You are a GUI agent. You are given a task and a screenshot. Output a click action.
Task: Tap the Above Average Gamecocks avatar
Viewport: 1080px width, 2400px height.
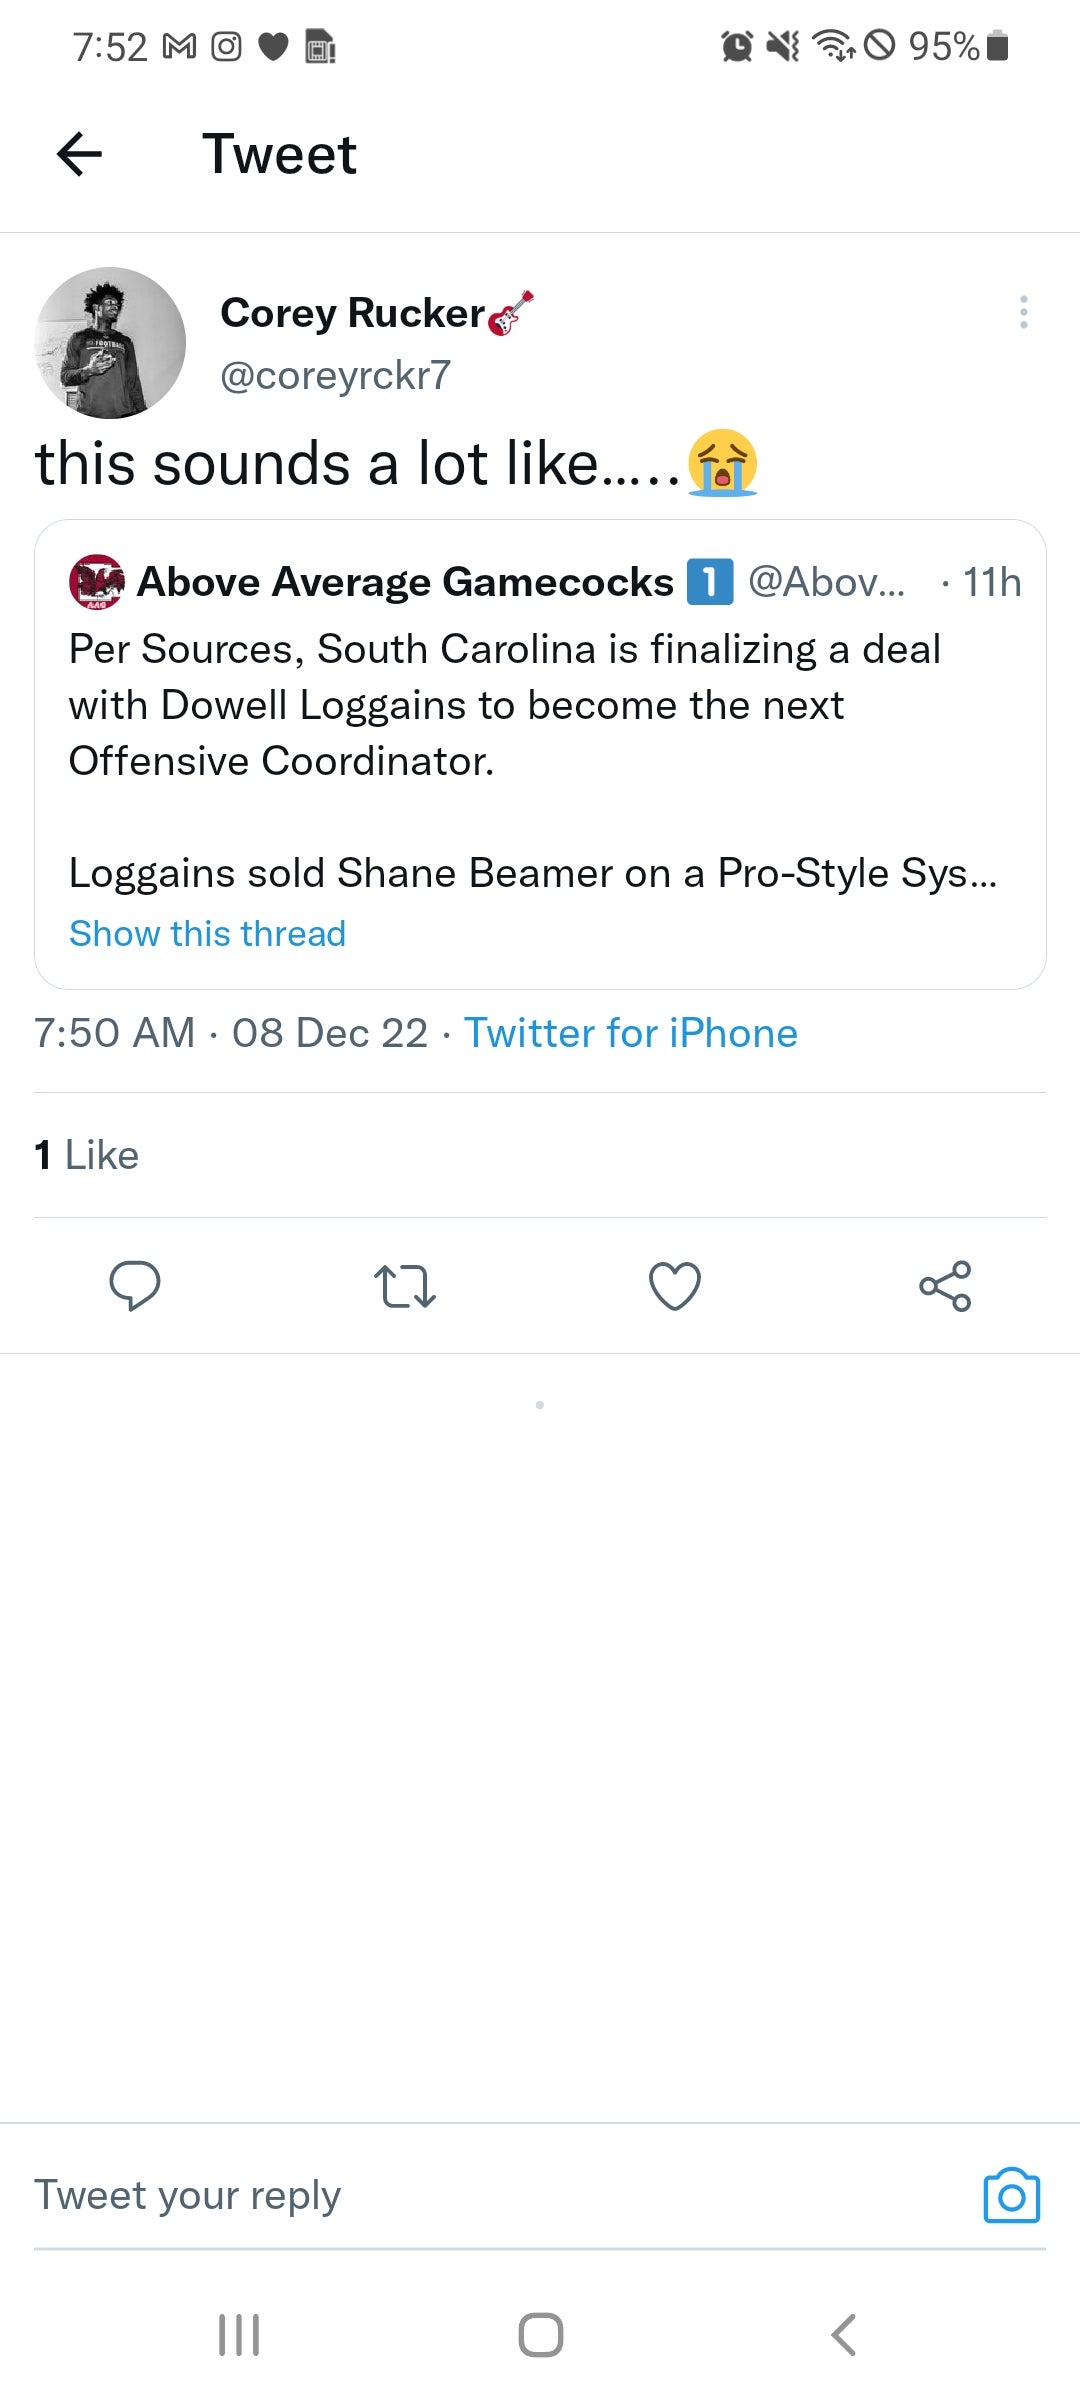96,582
